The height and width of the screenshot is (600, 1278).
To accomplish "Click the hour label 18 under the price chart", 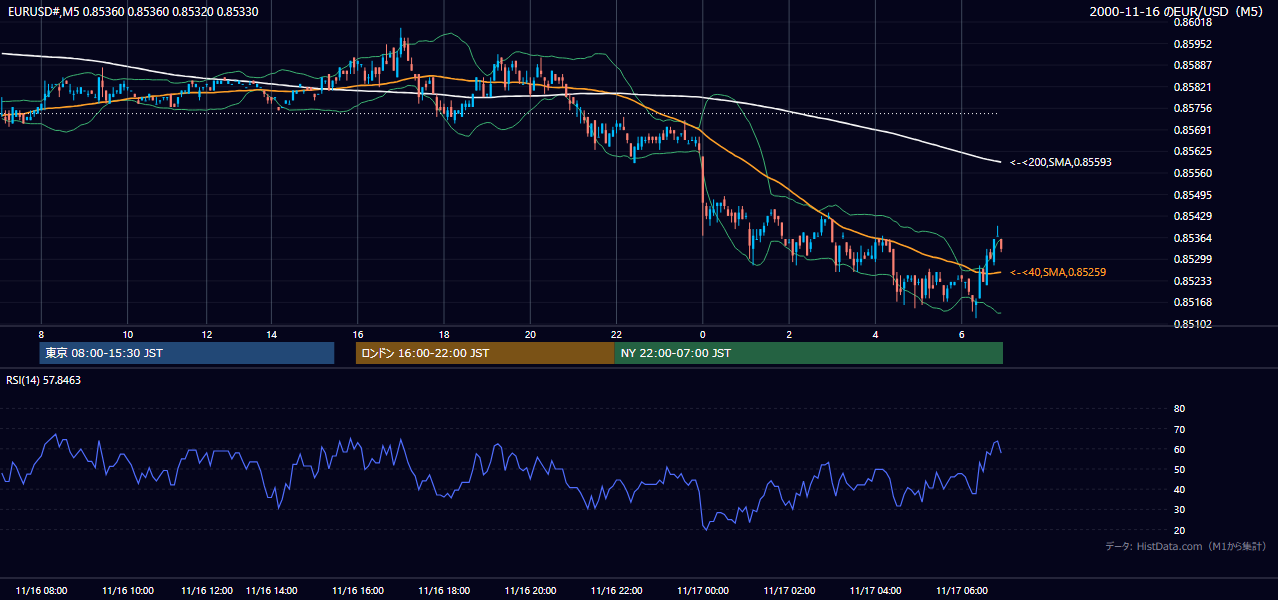I will click(444, 334).
